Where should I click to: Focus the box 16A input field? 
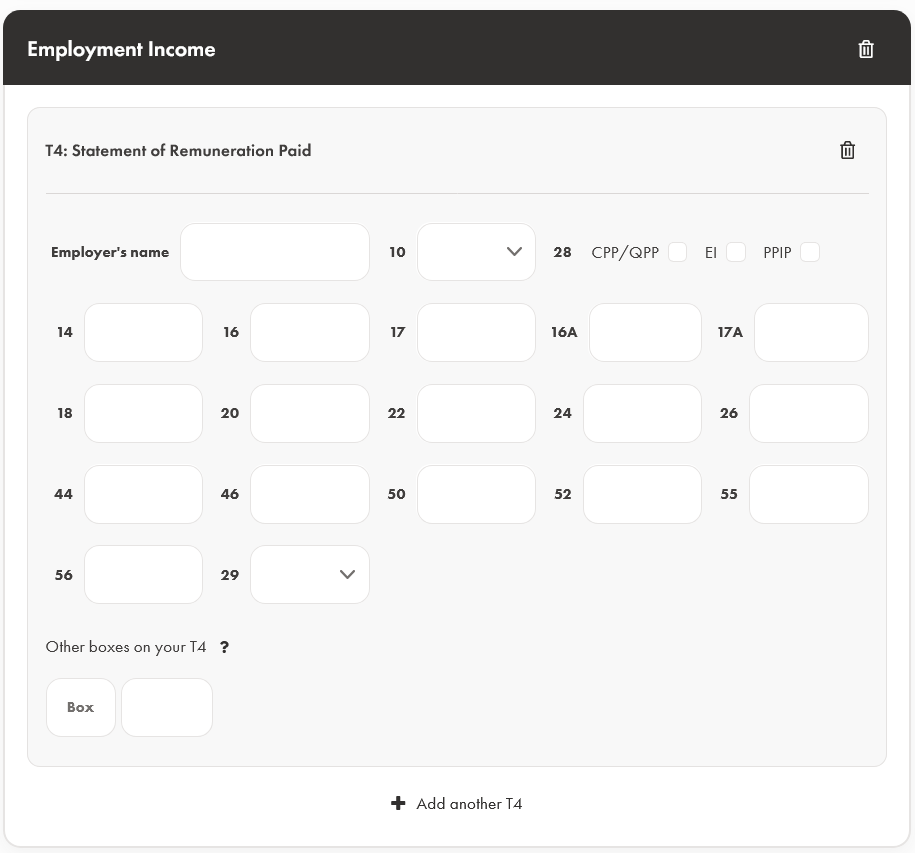point(645,332)
